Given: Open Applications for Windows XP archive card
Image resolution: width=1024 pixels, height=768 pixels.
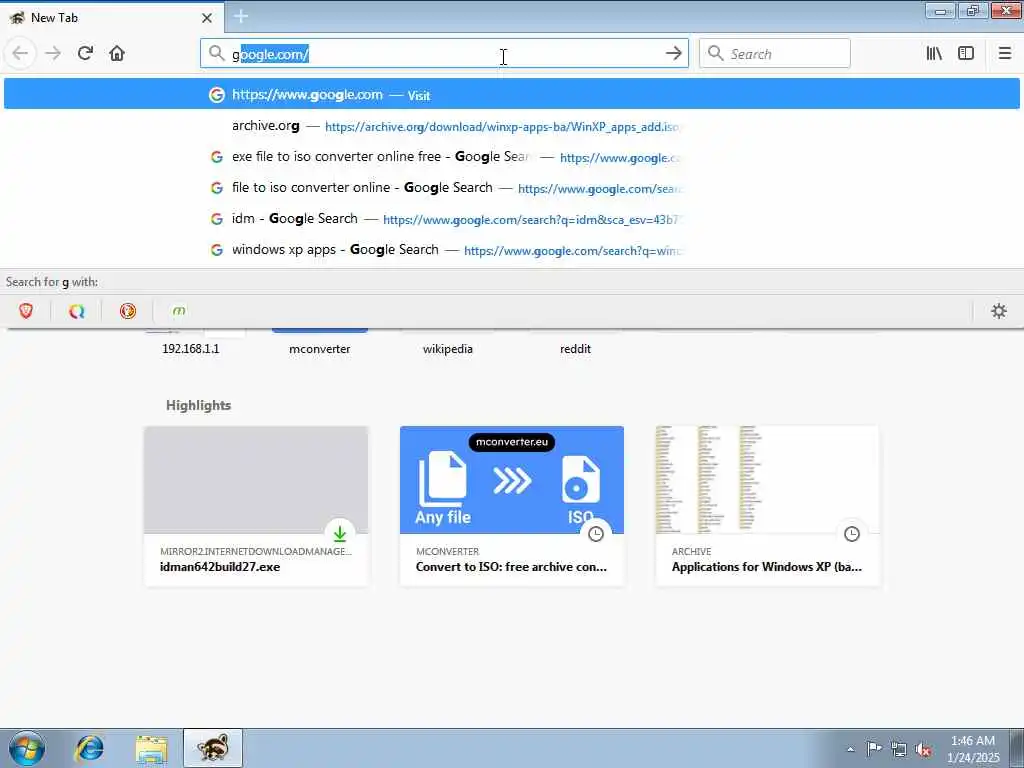Looking at the screenshot, I should pyautogui.click(x=767, y=506).
